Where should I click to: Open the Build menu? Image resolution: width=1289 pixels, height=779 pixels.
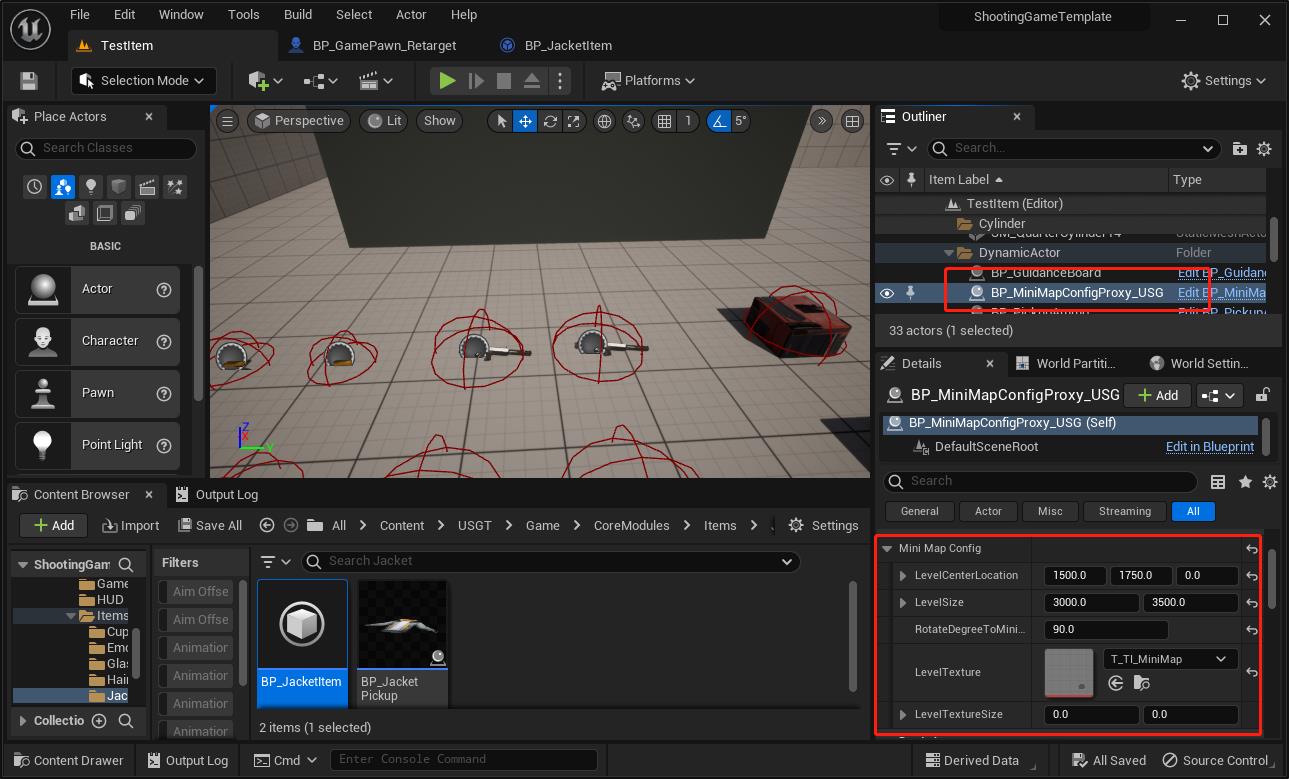click(298, 15)
